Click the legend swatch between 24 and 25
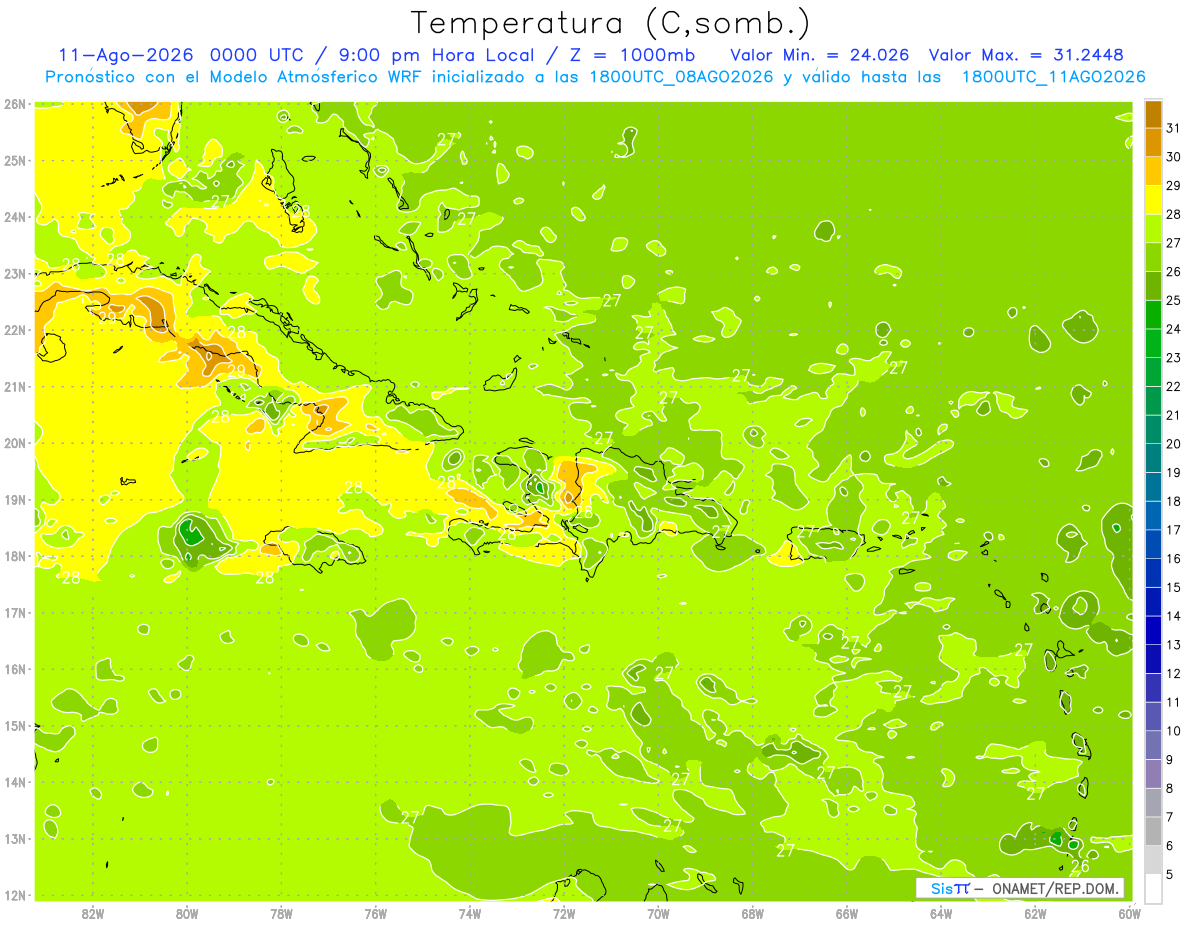This screenshot has height=927, width=1200. coord(1153,315)
